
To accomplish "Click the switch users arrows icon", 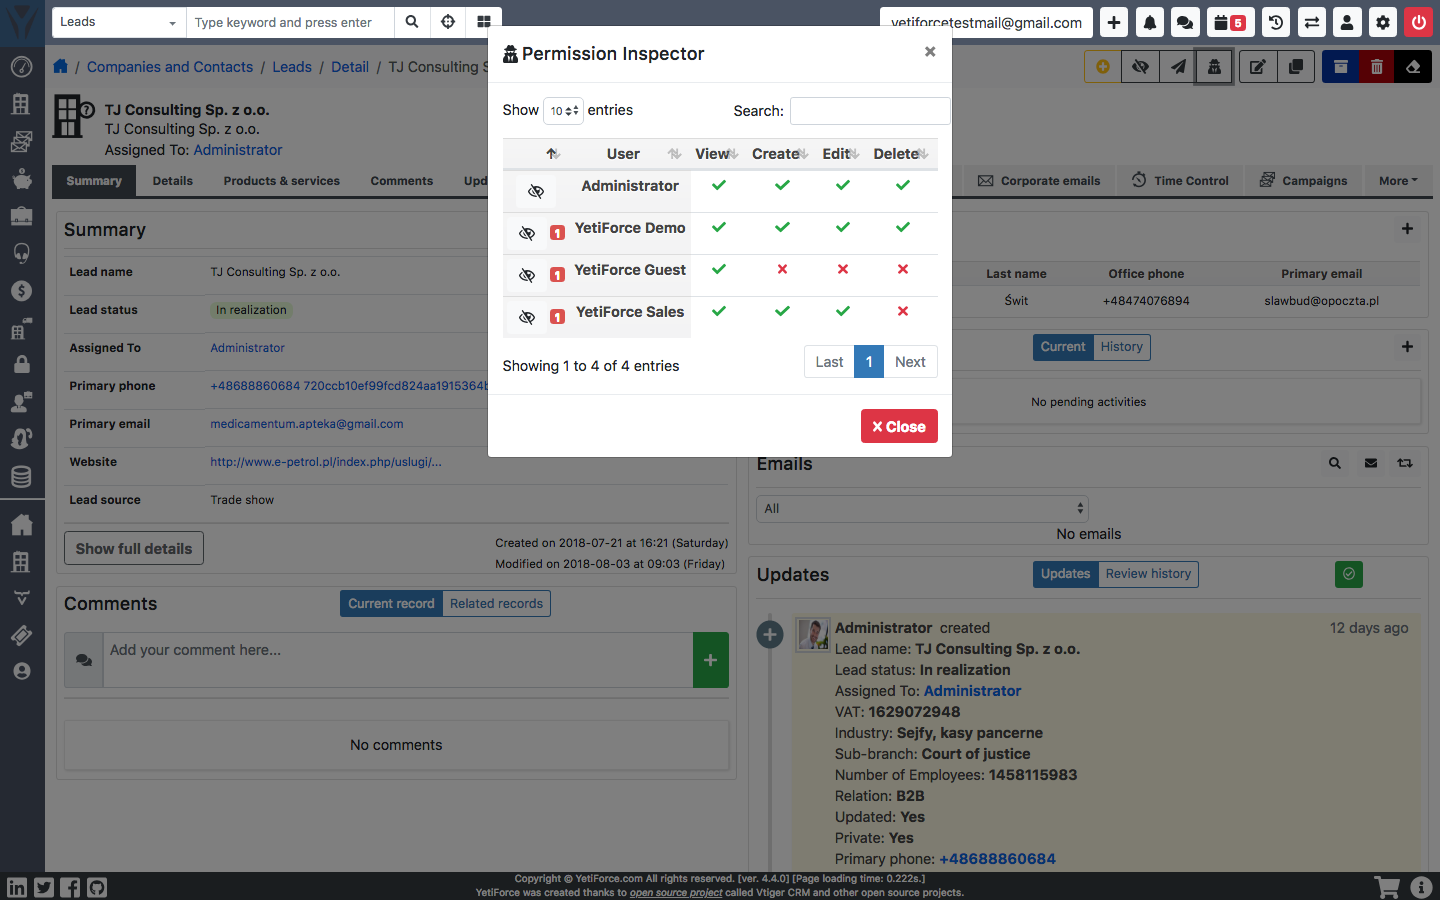I will point(1312,22).
